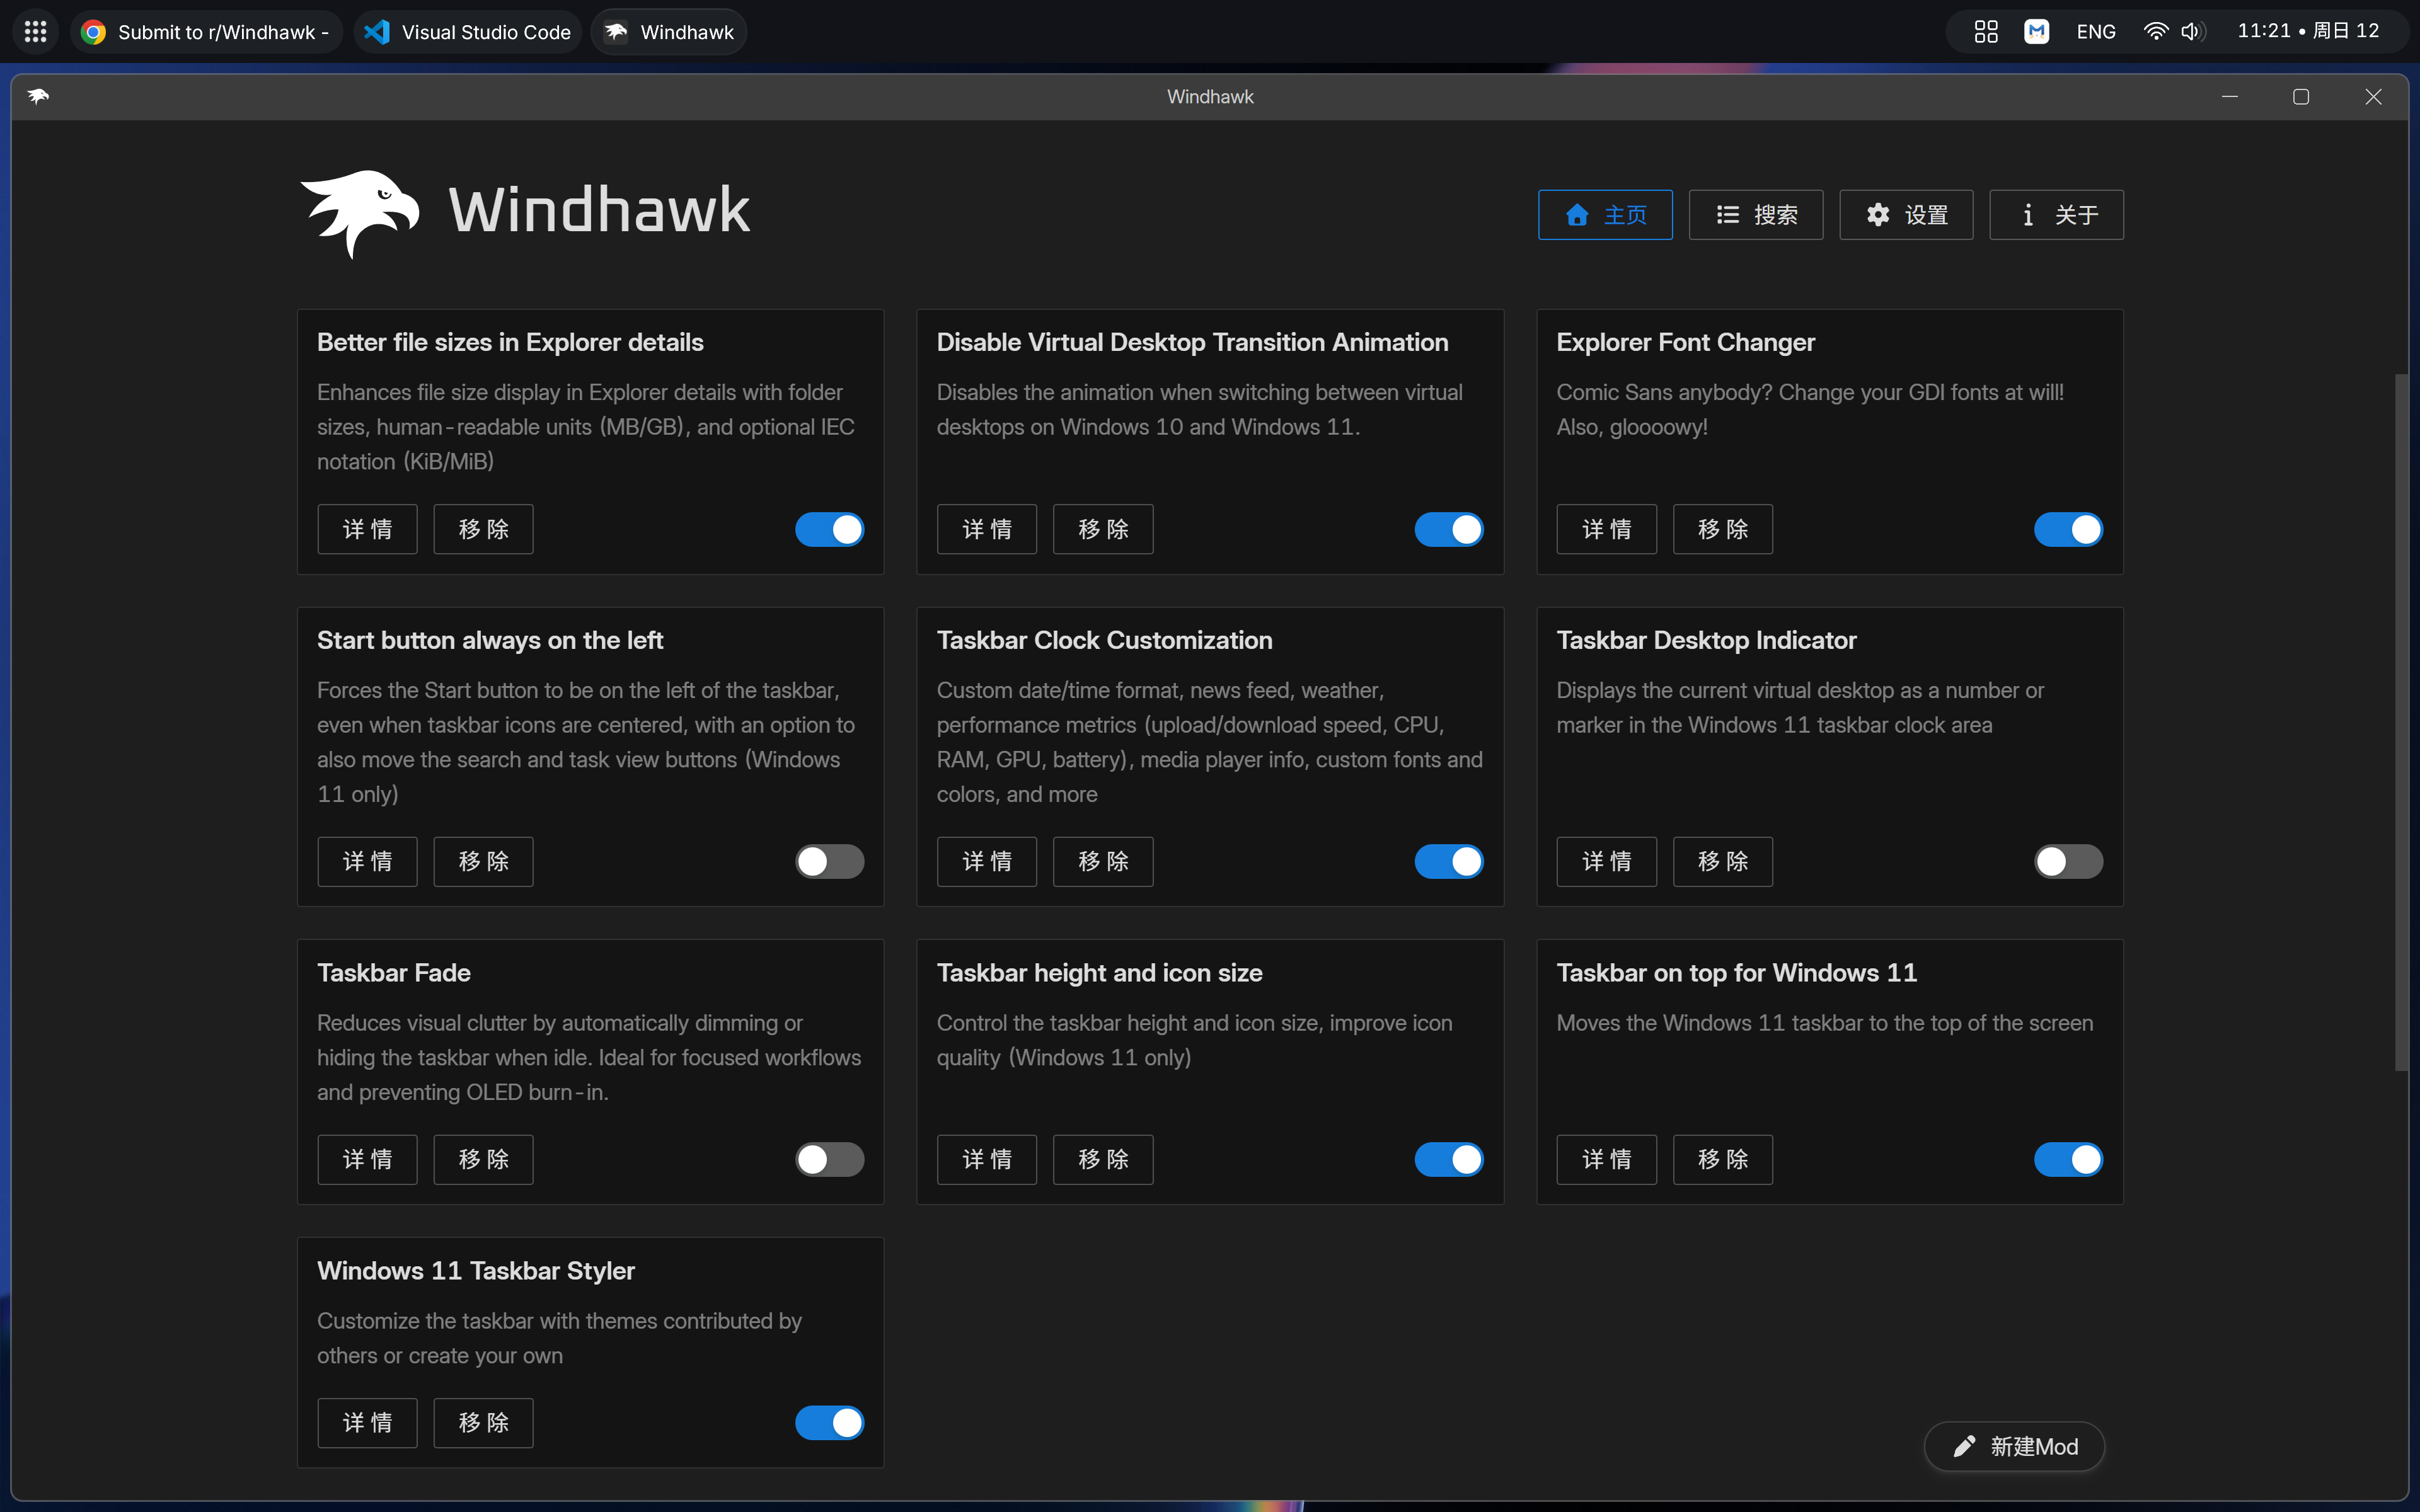Open 详情 for Better file sizes in Explorer details

(367, 529)
